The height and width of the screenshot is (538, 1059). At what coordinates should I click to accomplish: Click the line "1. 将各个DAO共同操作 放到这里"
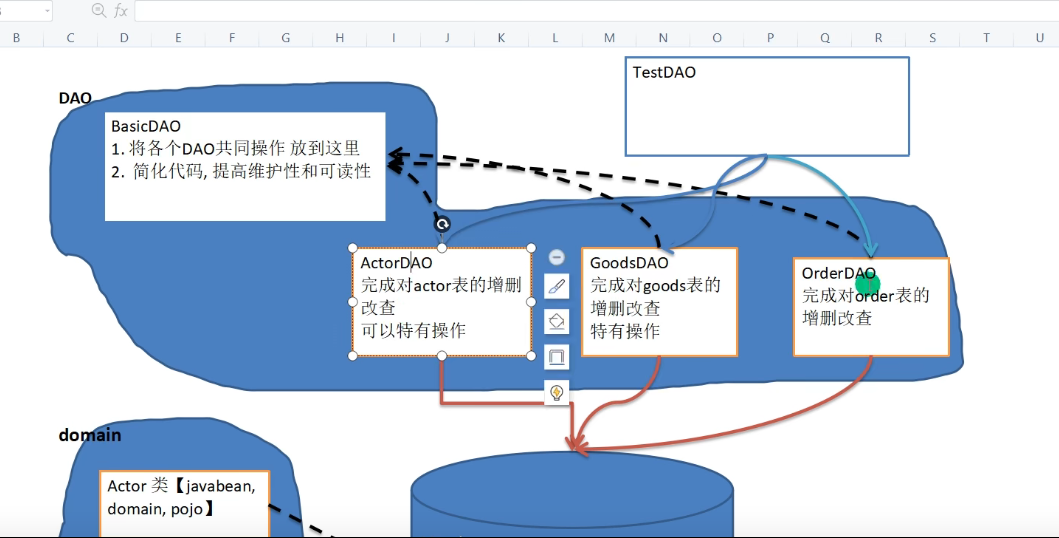click(236, 149)
